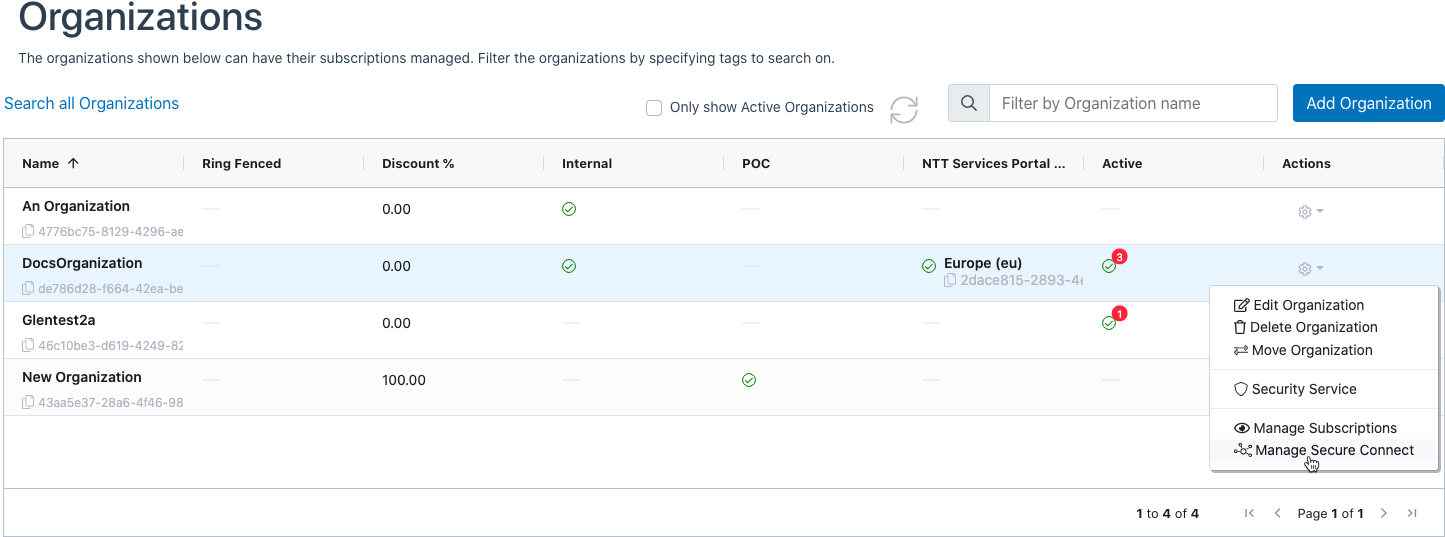Open Search all Organizations link

91,103
